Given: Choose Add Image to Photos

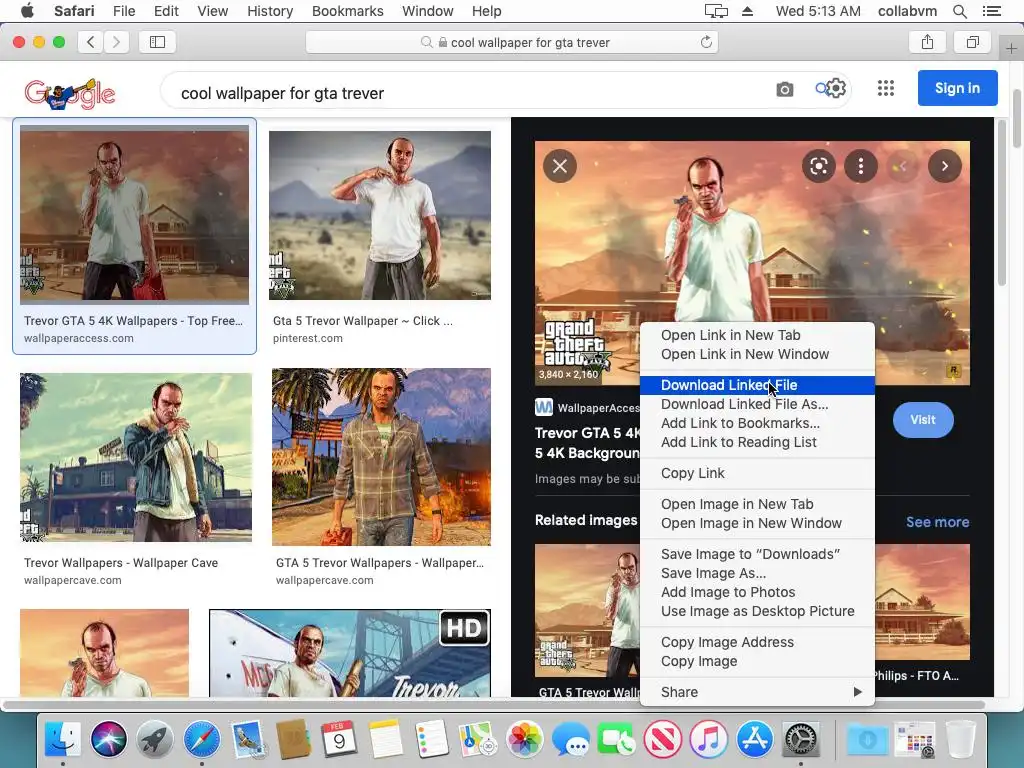Looking at the screenshot, I should tap(757, 592).
